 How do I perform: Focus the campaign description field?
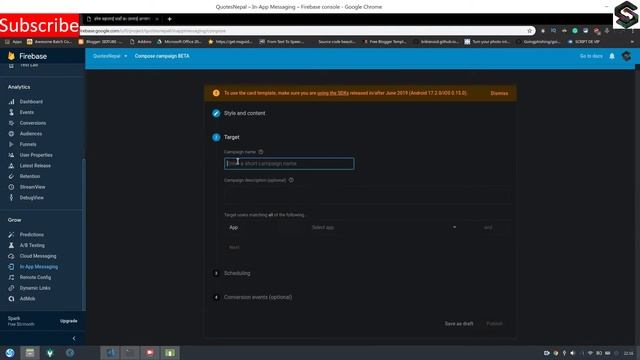point(367,196)
